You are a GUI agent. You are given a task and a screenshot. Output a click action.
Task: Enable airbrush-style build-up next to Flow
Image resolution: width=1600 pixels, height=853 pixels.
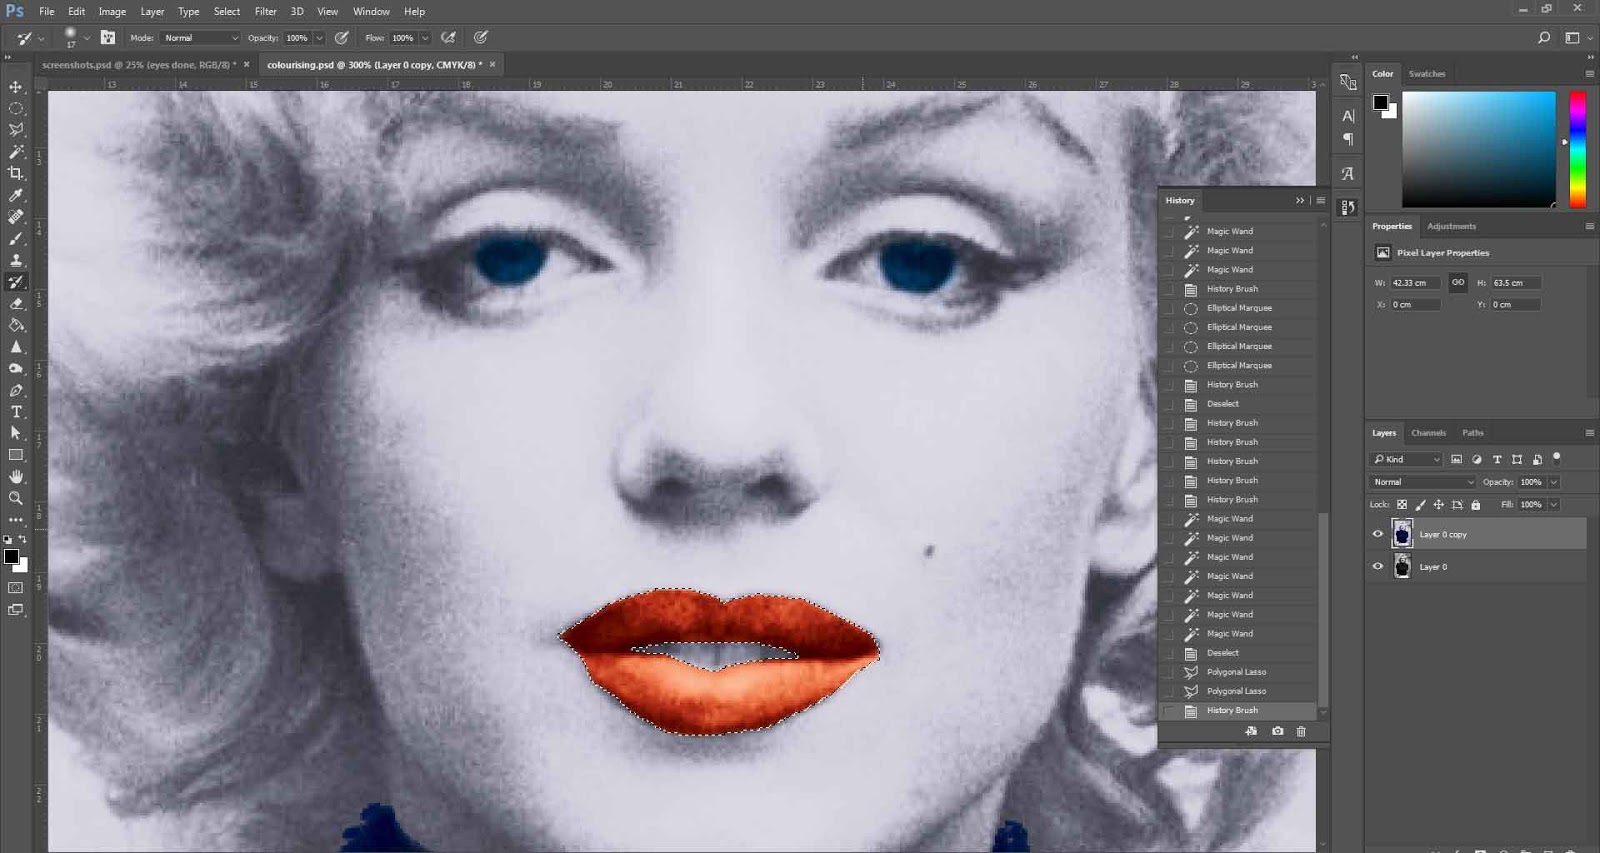tap(448, 38)
